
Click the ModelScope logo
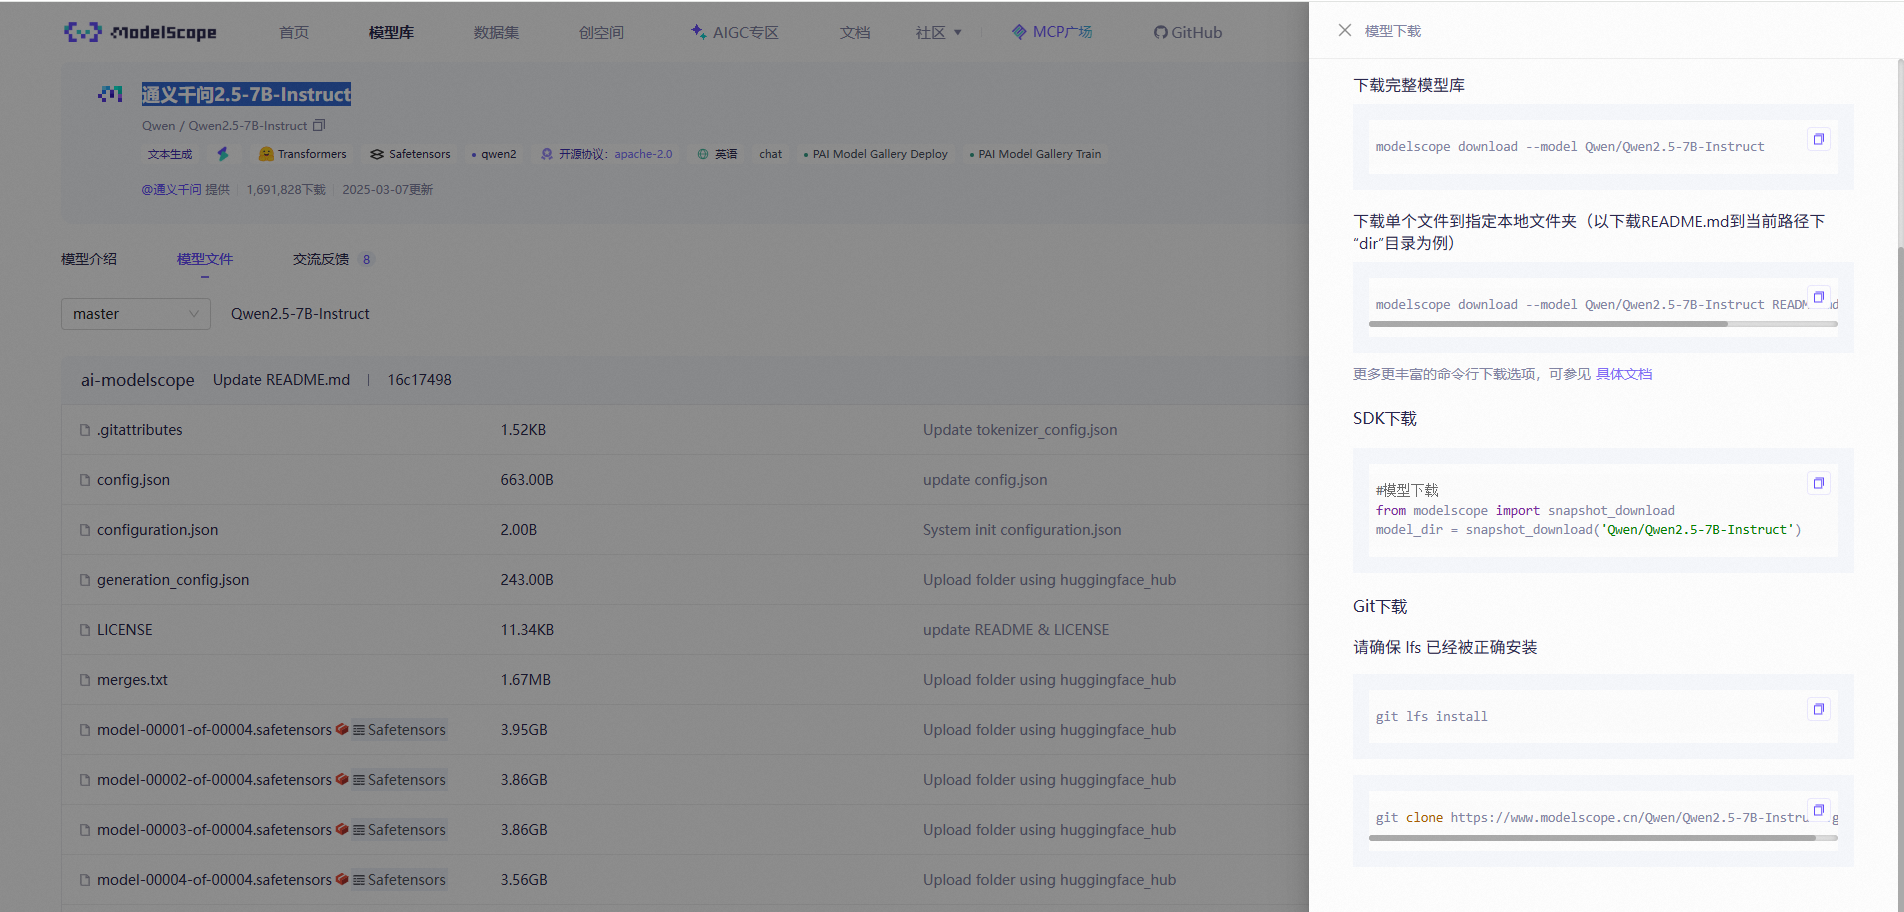pyautogui.click(x=140, y=32)
